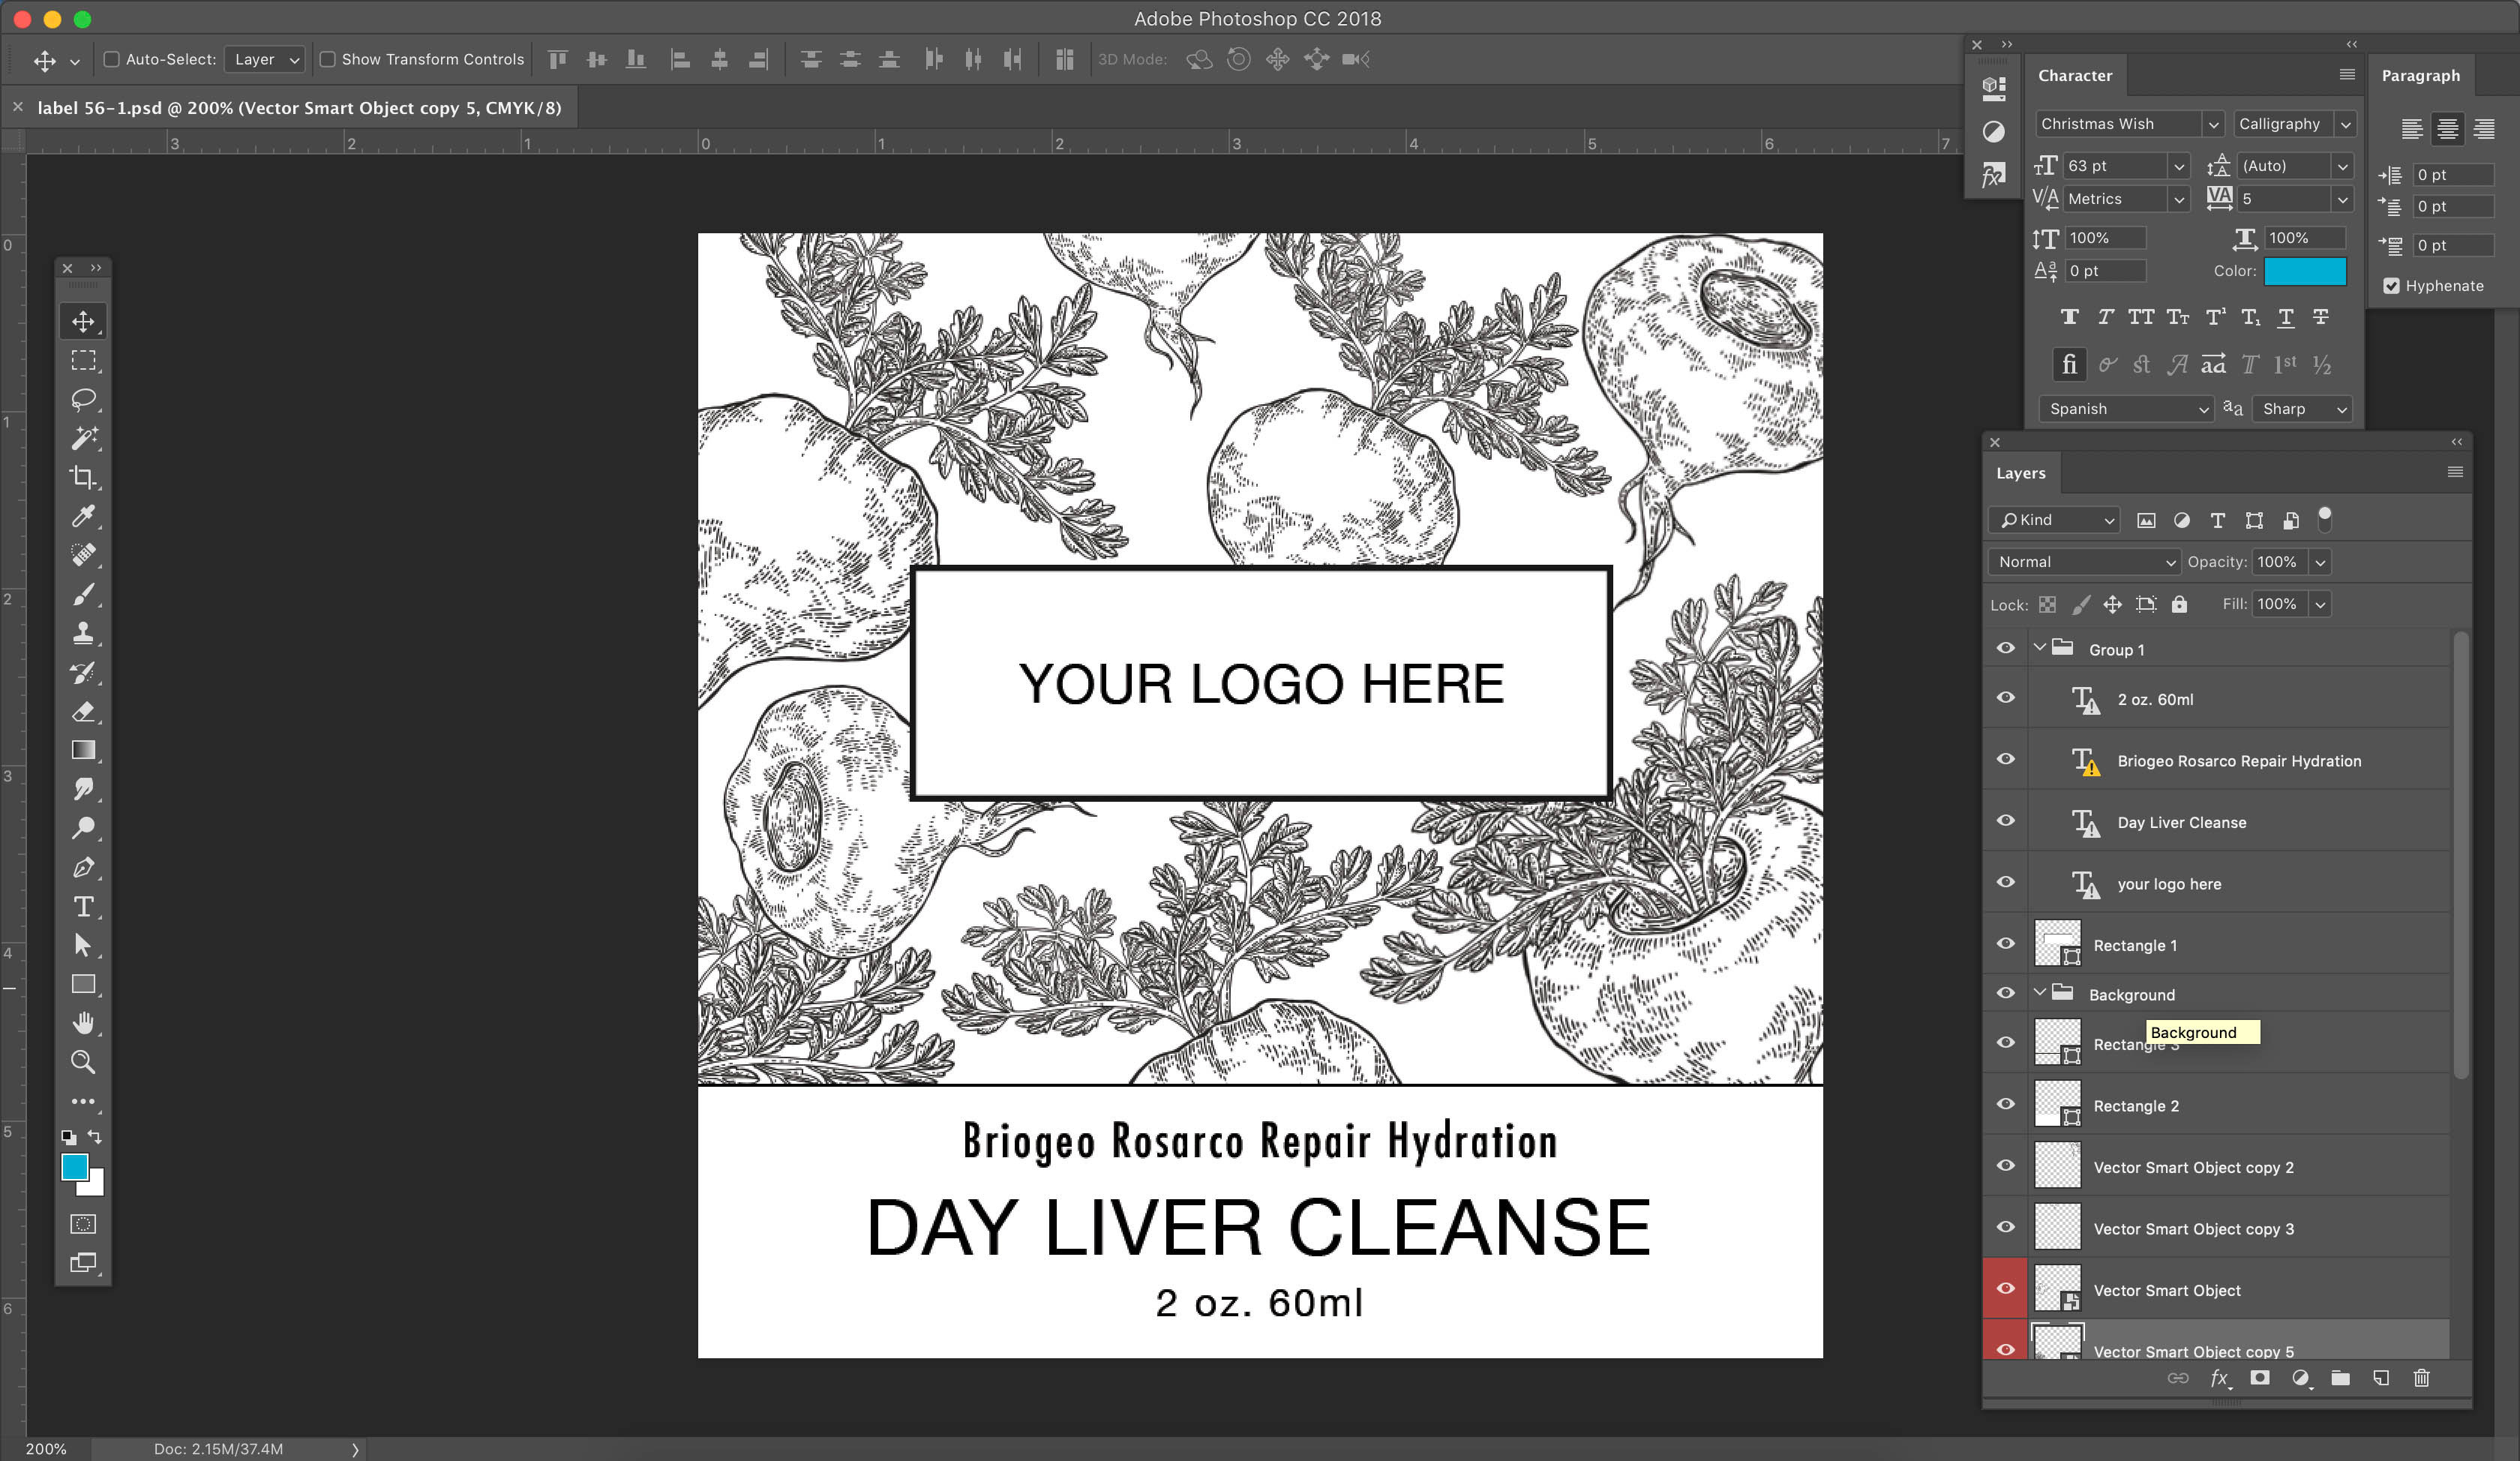This screenshot has width=2520, height=1461.
Task: Enable the Auto-Select checkbox
Action: (112, 60)
